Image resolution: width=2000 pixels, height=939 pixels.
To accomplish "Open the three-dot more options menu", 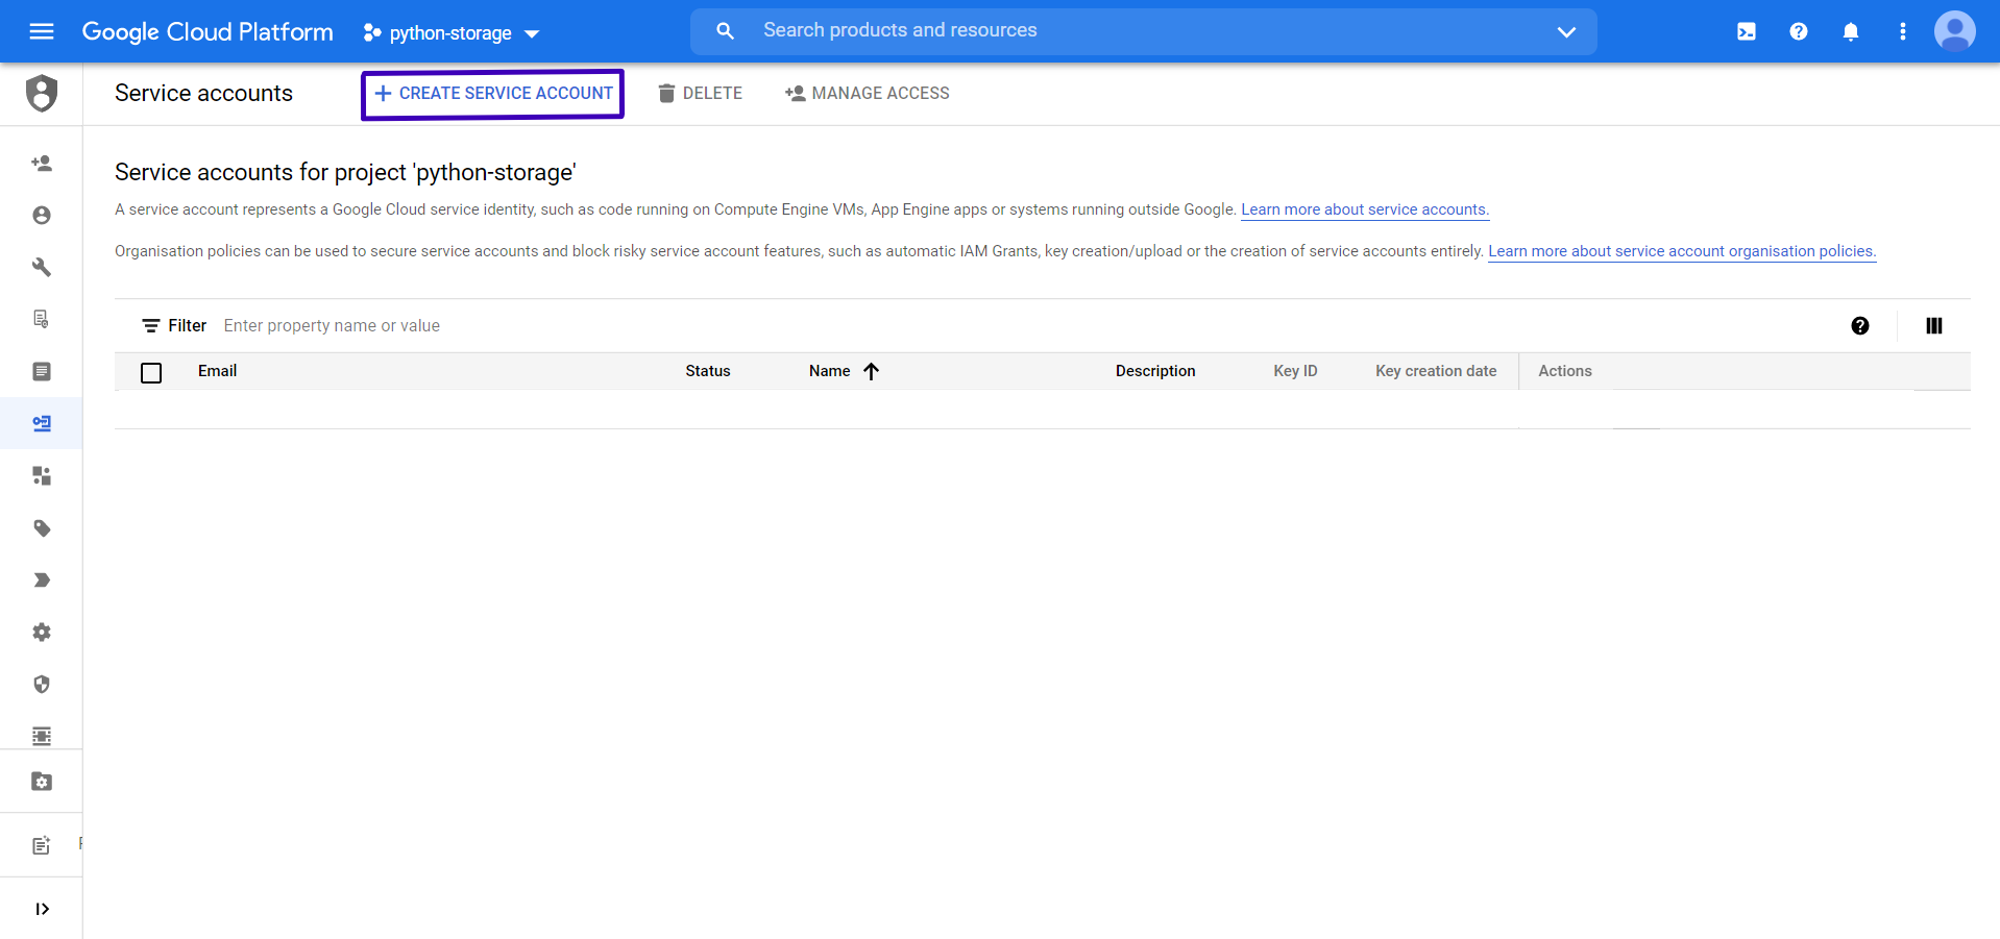I will click(x=1902, y=31).
